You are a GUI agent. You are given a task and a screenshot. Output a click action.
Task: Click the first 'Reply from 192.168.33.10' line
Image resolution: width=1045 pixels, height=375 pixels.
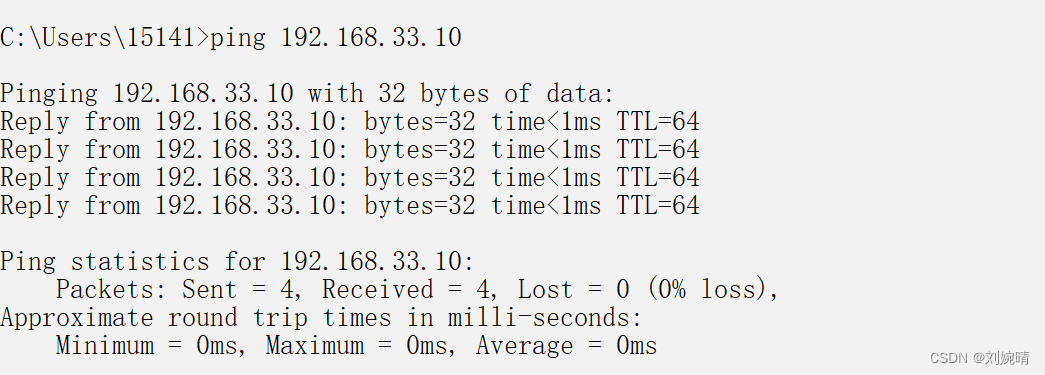pos(350,123)
